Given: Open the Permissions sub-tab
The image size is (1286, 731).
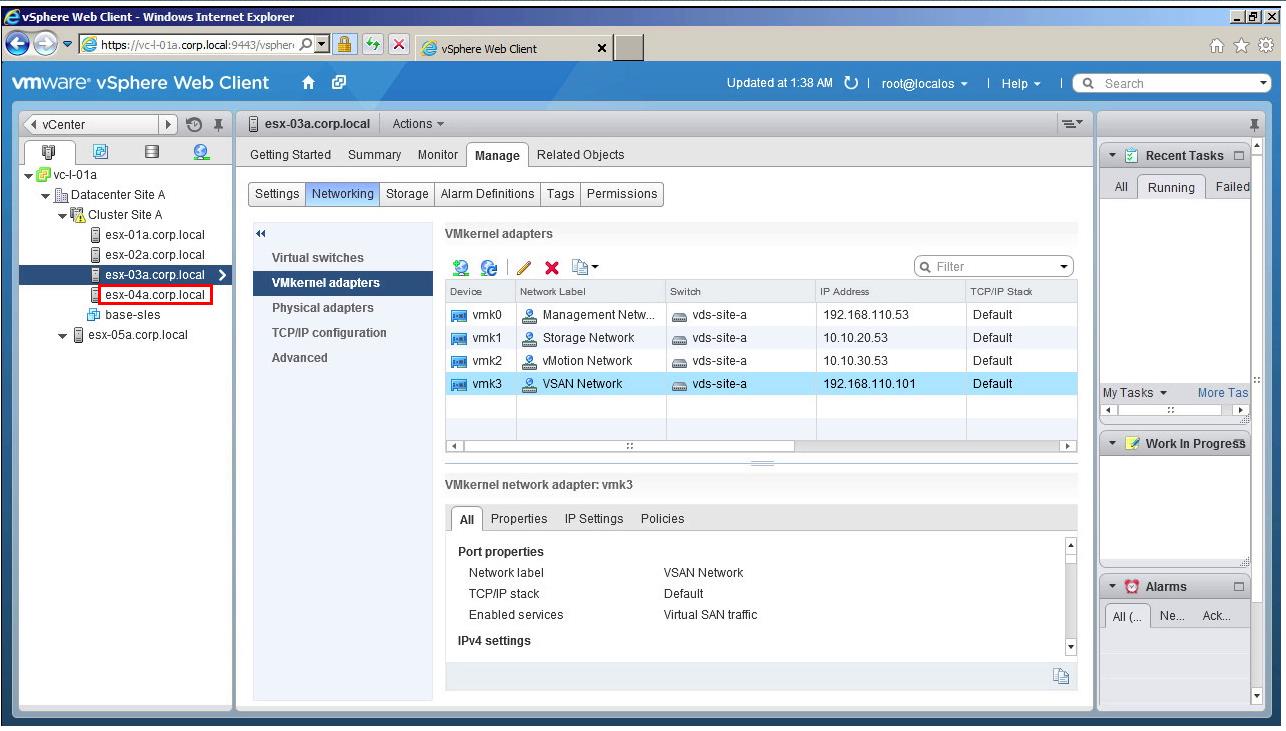Looking at the screenshot, I should tap(622, 194).
